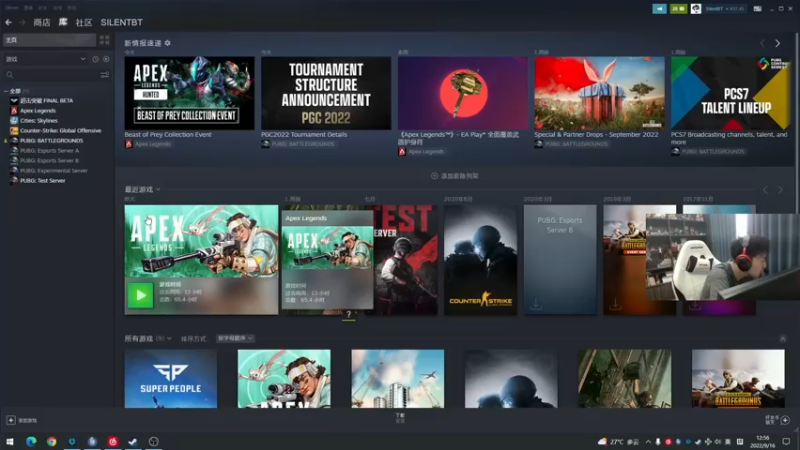Open the 库 (Library) tab
800x450 pixels.
click(63, 22)
